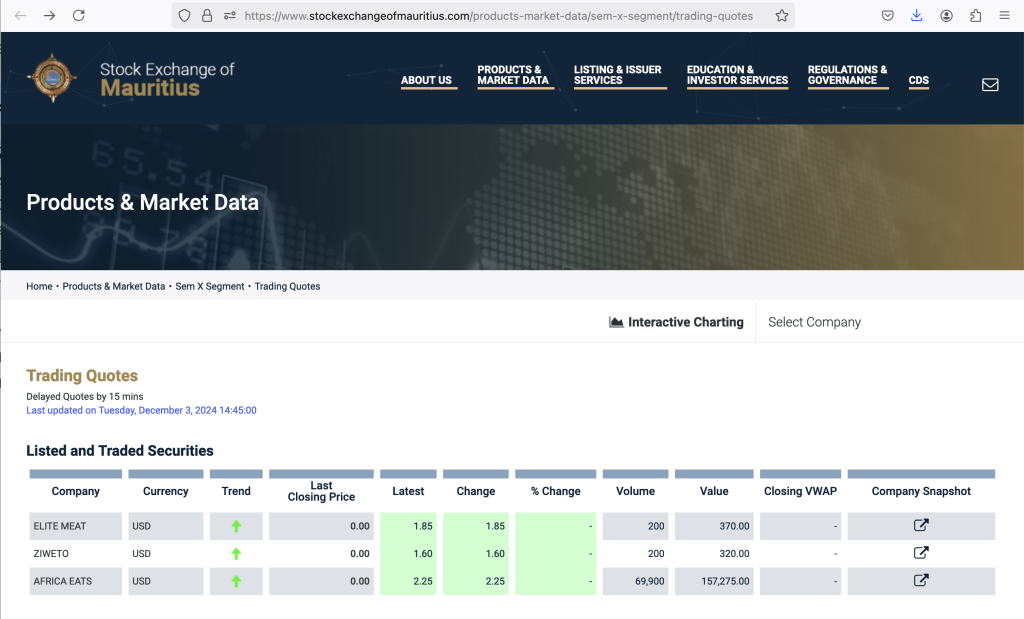Open the browser downloads icon
The width and height of the screenshot is (1024, 619).
pos(917,16)
